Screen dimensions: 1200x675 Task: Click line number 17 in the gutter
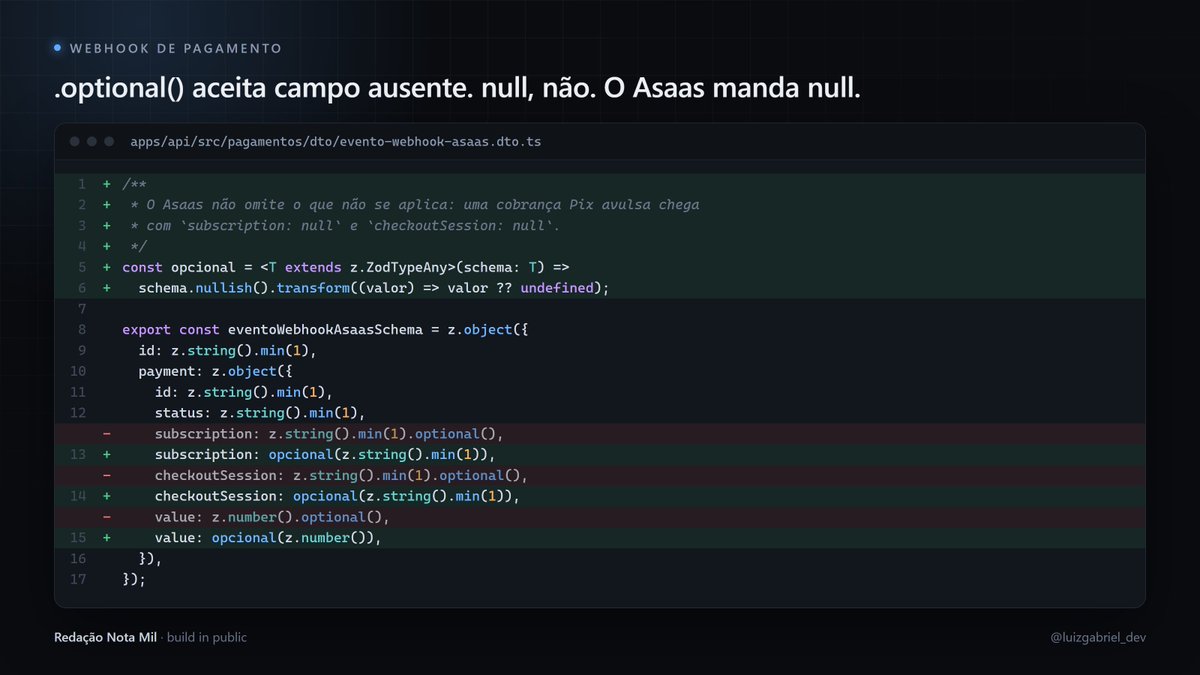78,580
